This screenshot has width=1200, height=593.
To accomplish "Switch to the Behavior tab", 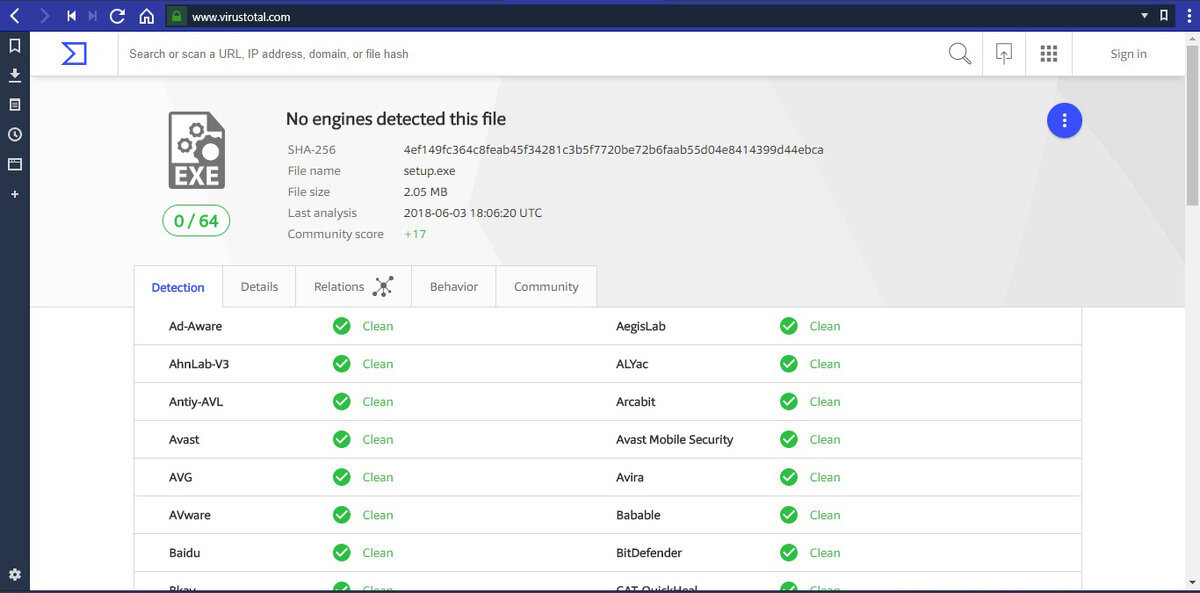I will [454, 287].
